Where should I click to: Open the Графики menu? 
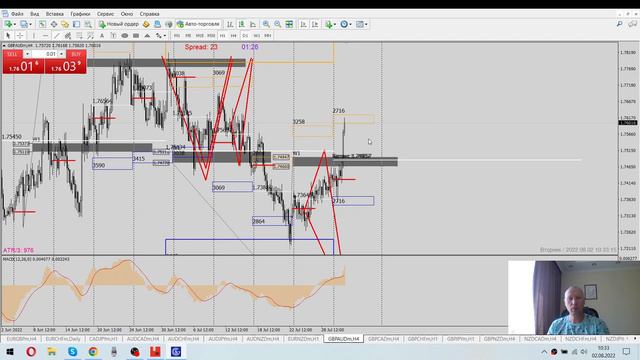80,14
